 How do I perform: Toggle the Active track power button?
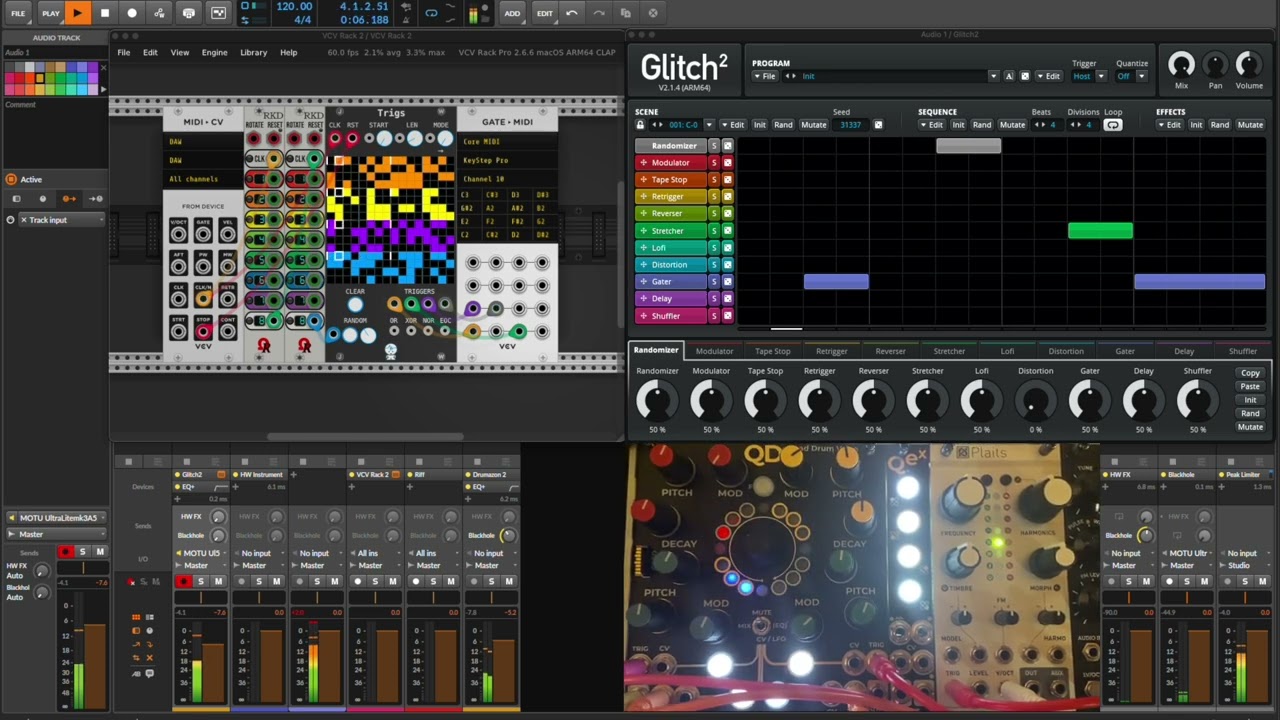click(11, 179)
